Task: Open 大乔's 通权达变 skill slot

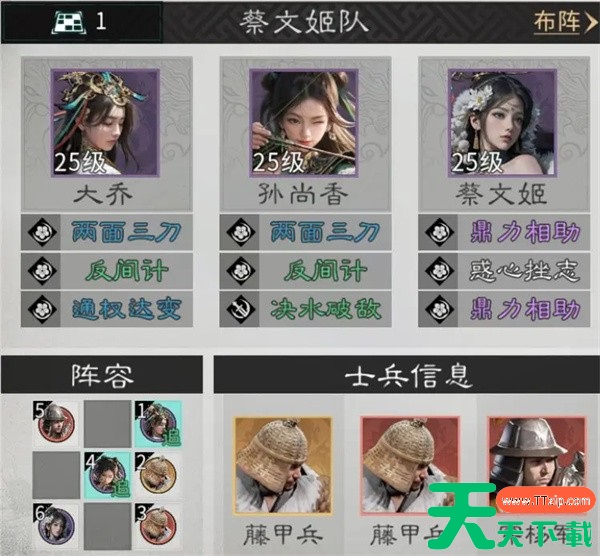Action: 107,309
